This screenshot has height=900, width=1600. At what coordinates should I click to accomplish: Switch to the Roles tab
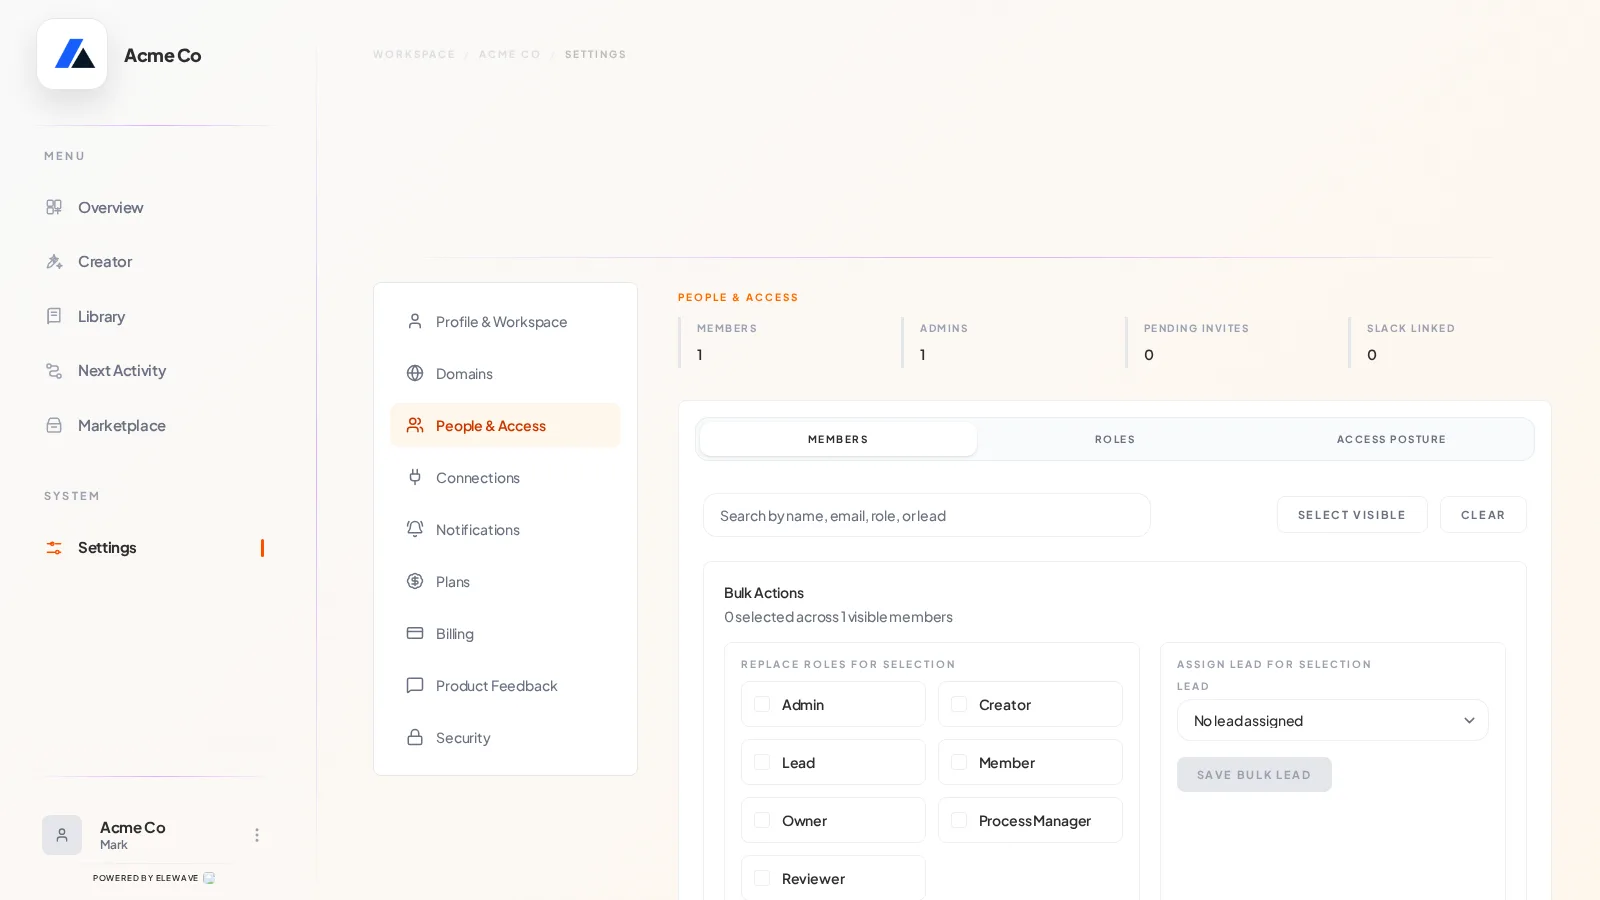(x=1115, y=439)
